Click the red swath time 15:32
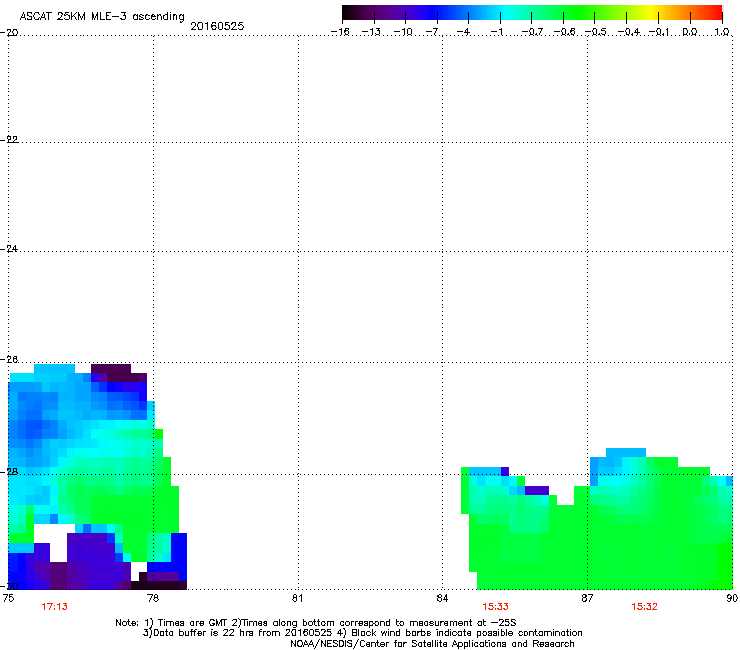 (x=644, y=607)
